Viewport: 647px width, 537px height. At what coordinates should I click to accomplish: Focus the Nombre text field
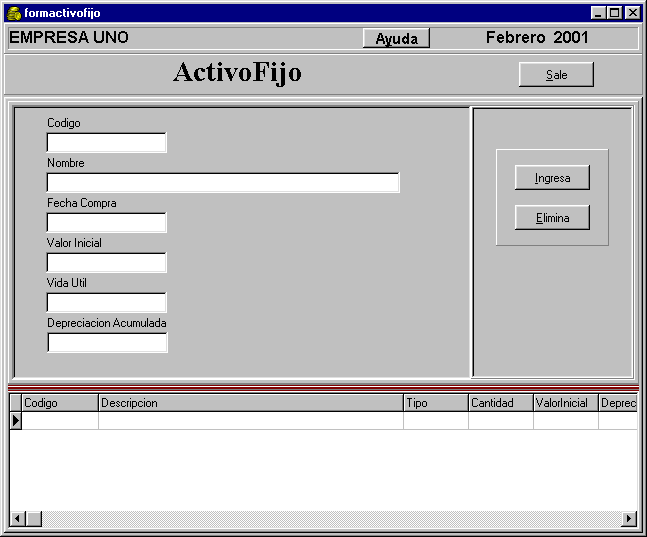click(x=223, y=182)
